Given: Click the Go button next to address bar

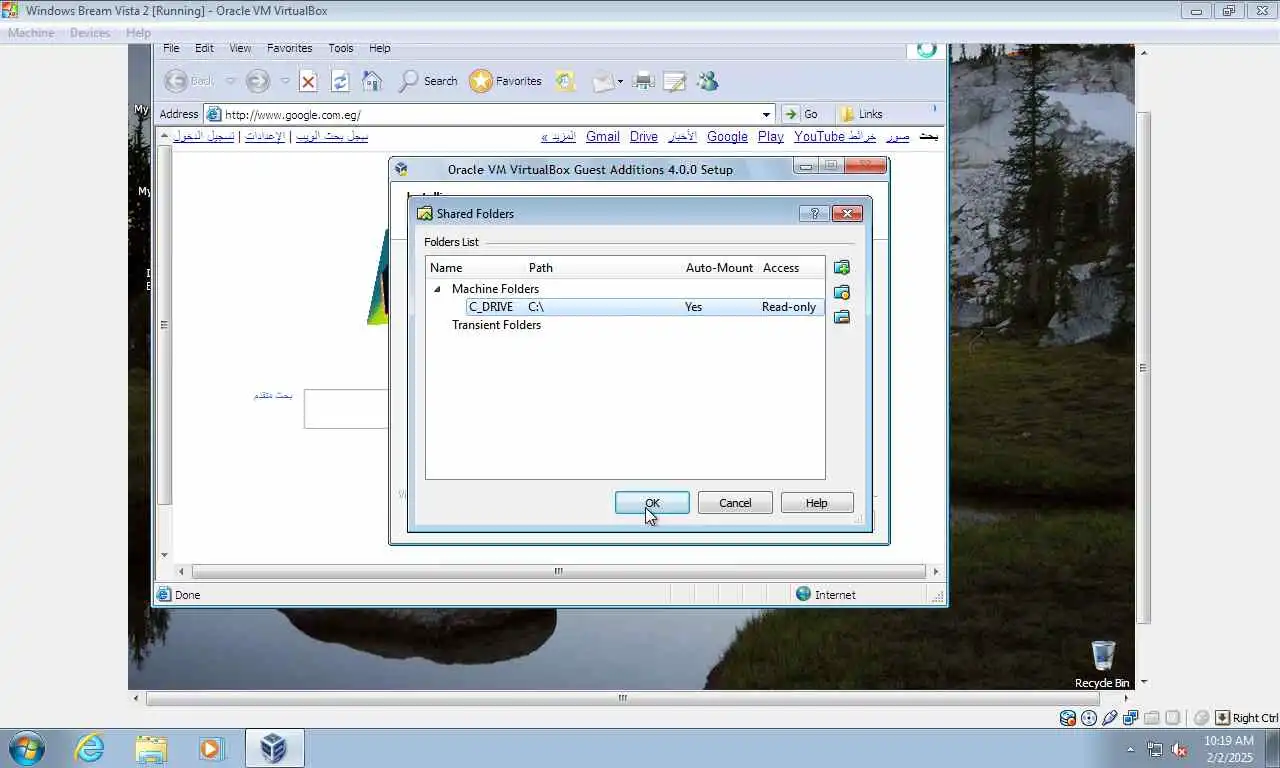Looking at the screenshot, I should (802, 114).
